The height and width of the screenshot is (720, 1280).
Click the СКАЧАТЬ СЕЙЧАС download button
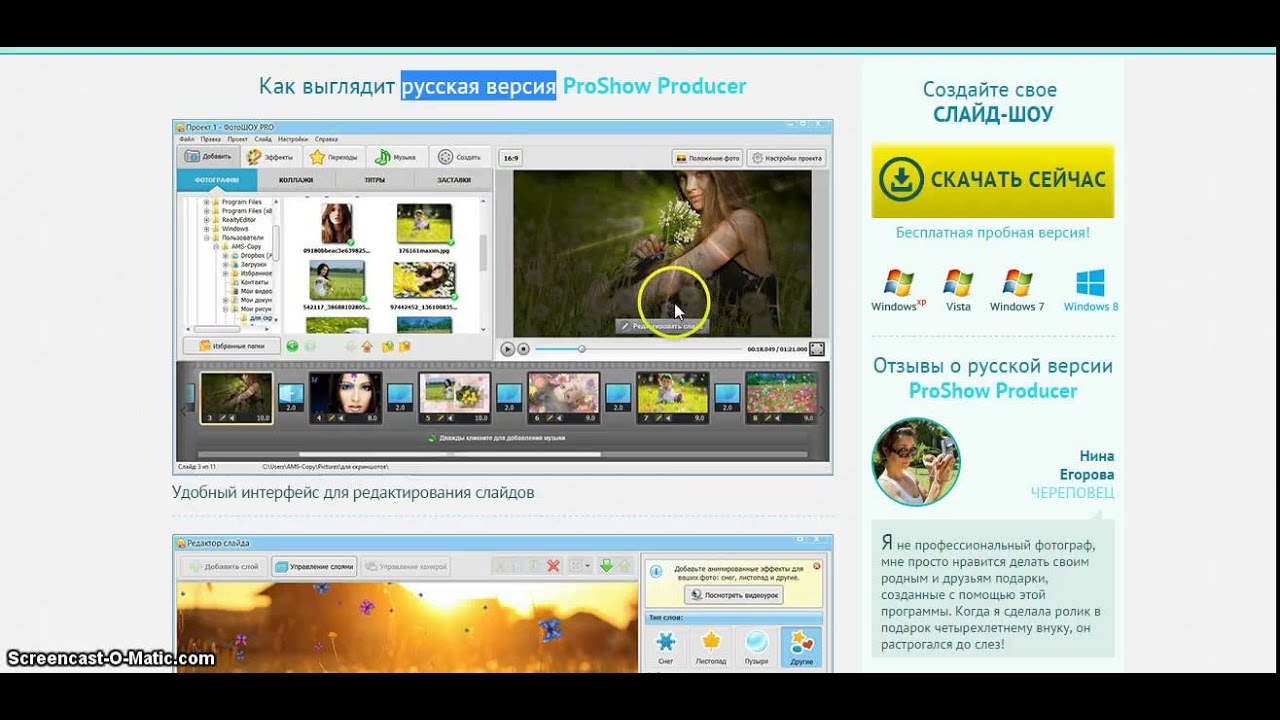pos(993,180)
